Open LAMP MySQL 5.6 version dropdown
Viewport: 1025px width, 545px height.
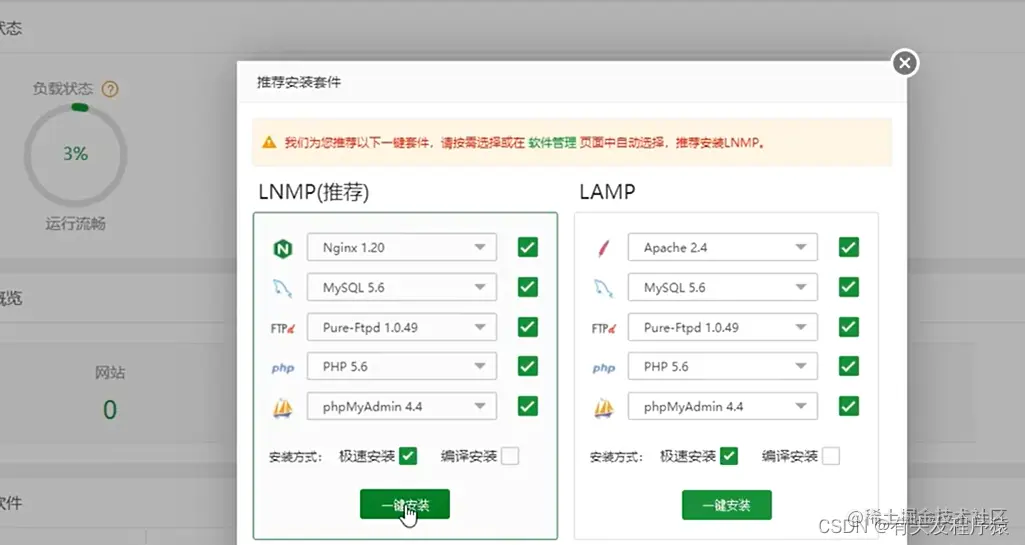(722, 288)
